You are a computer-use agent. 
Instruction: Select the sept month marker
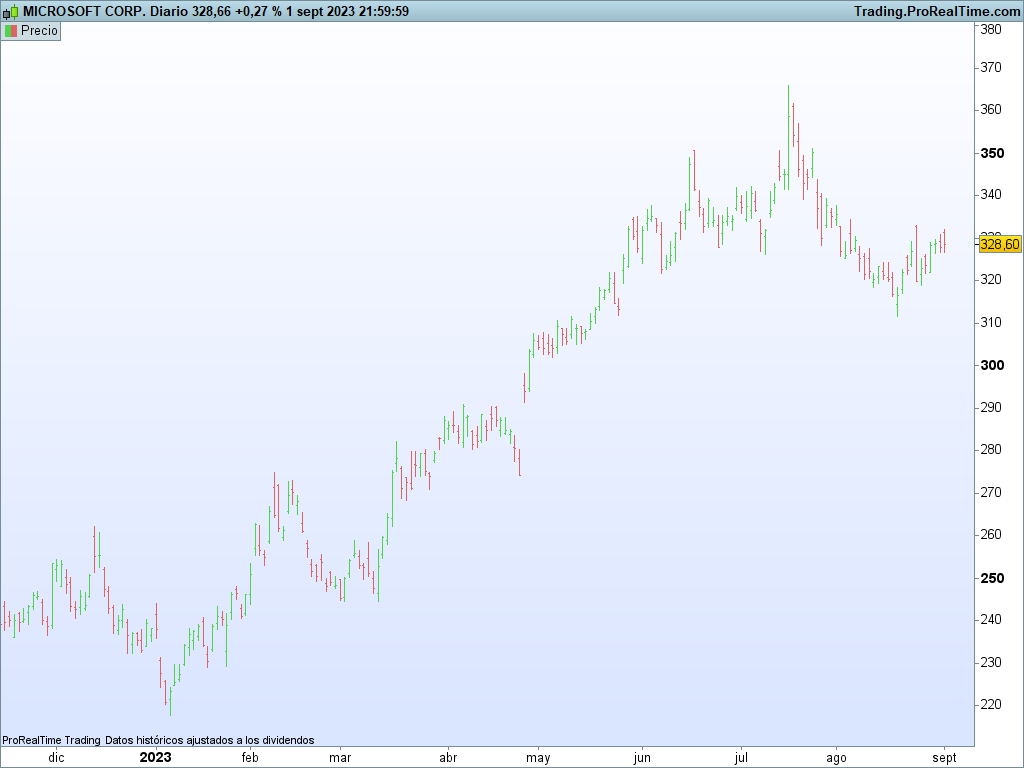coord(944,758)
